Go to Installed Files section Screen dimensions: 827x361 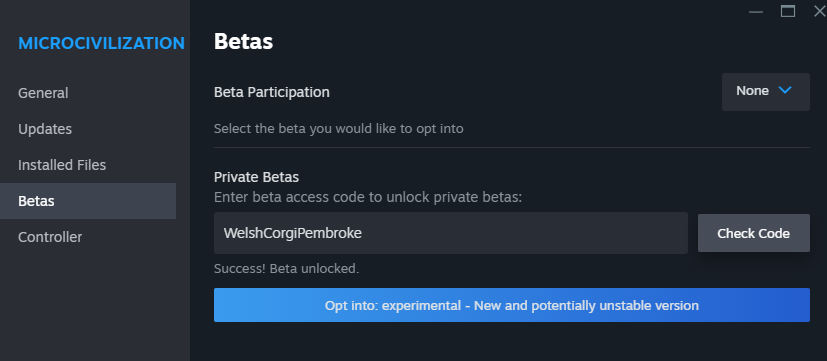click(x=62, y=165)
